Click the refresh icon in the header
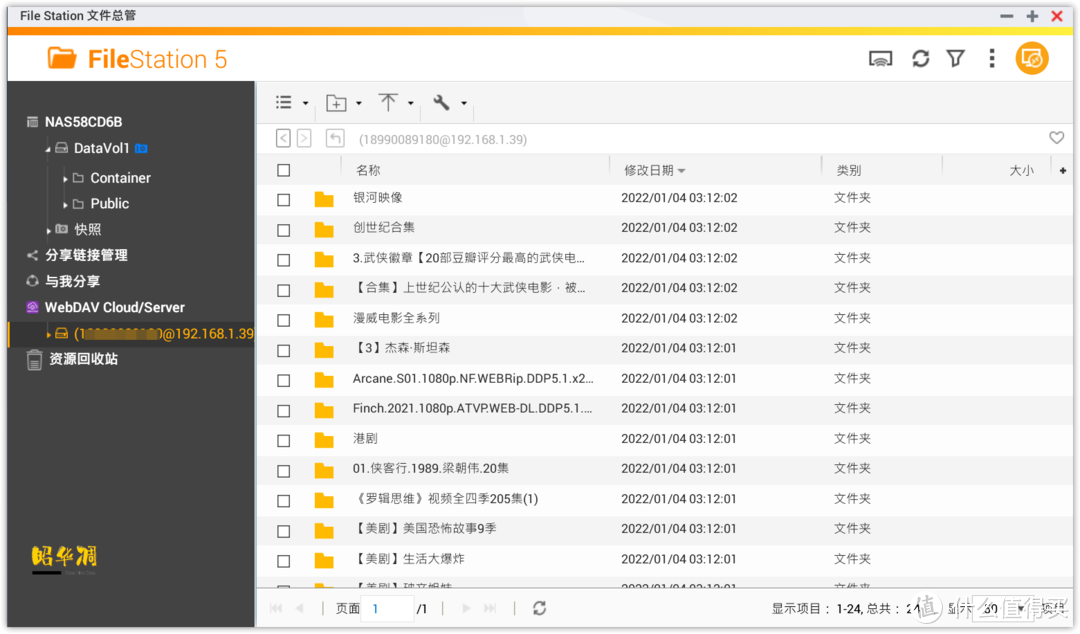 tap(920, 59)
